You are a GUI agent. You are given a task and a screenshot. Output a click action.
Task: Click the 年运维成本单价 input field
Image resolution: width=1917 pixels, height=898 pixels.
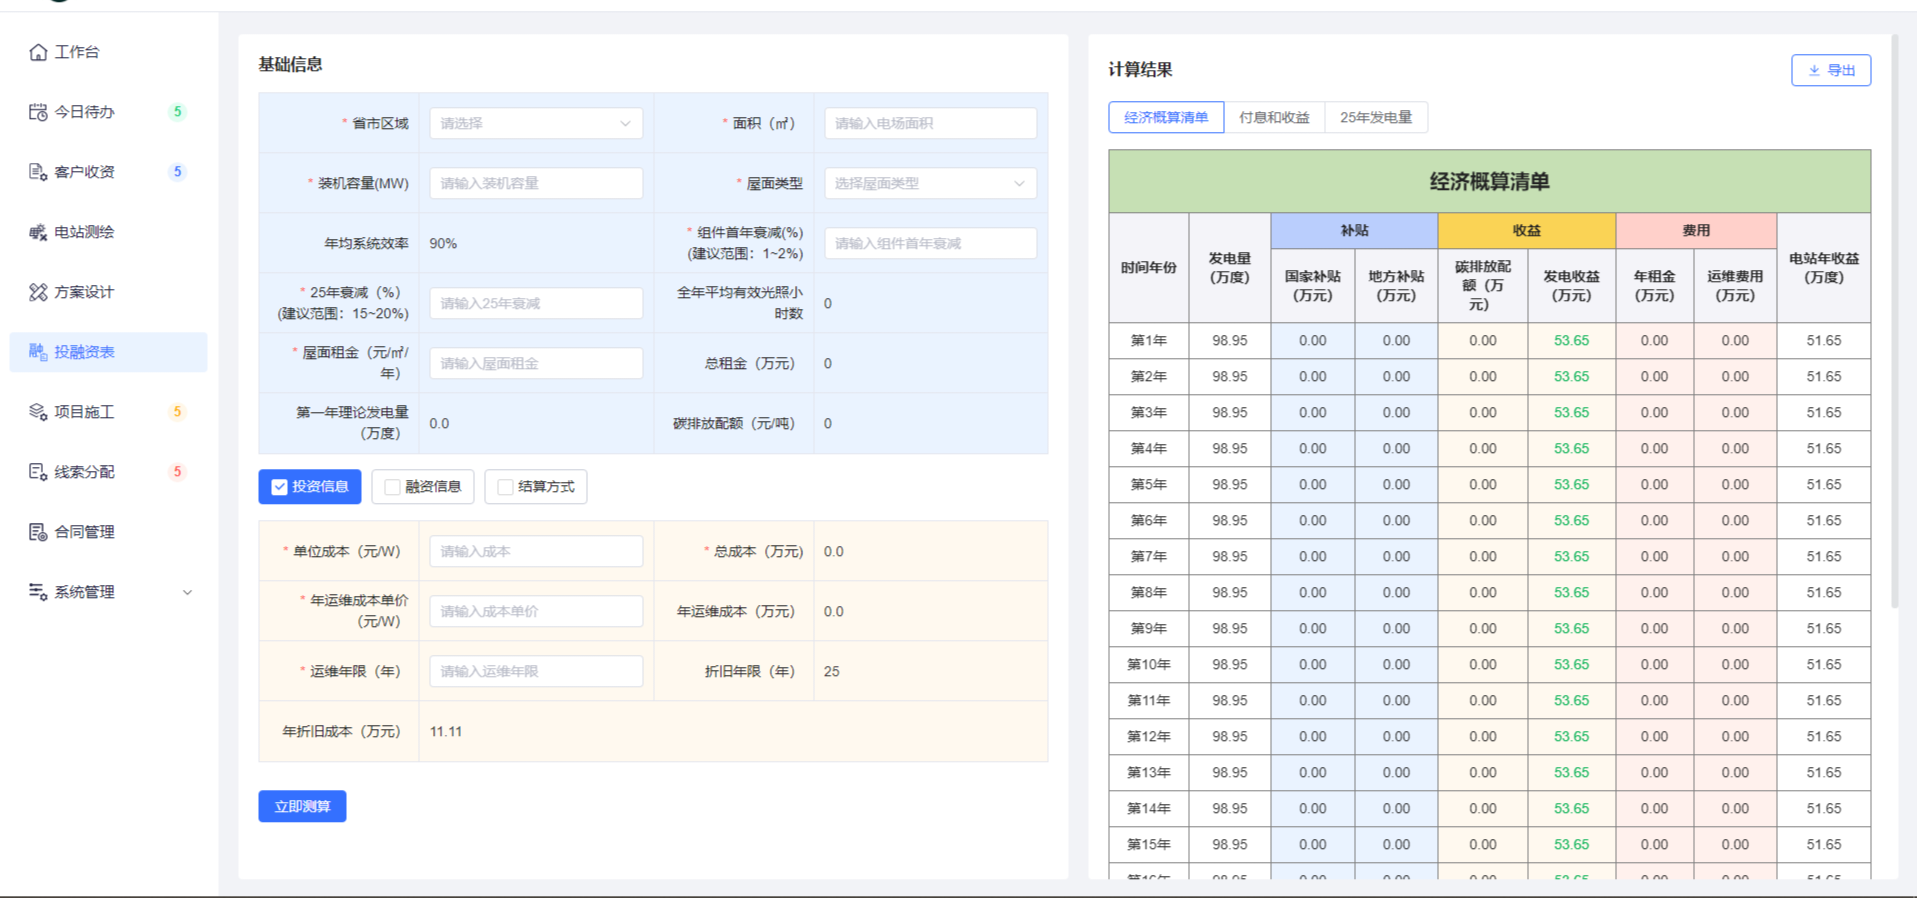click(x=536, y=611)
